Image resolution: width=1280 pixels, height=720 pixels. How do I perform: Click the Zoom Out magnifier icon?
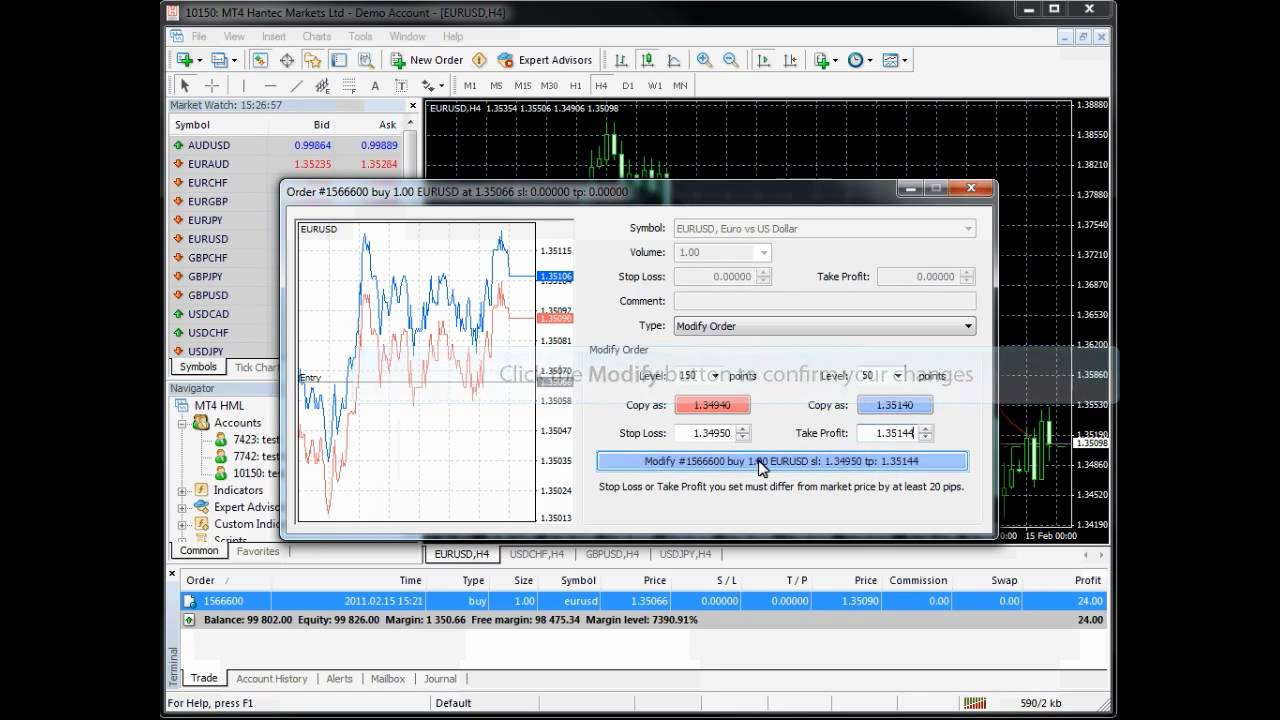(730, 60)
